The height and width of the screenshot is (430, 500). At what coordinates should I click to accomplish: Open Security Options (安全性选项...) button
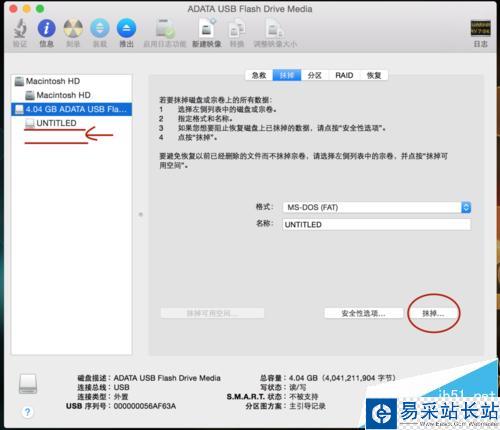pyautogui.click(x=364, y=313)
